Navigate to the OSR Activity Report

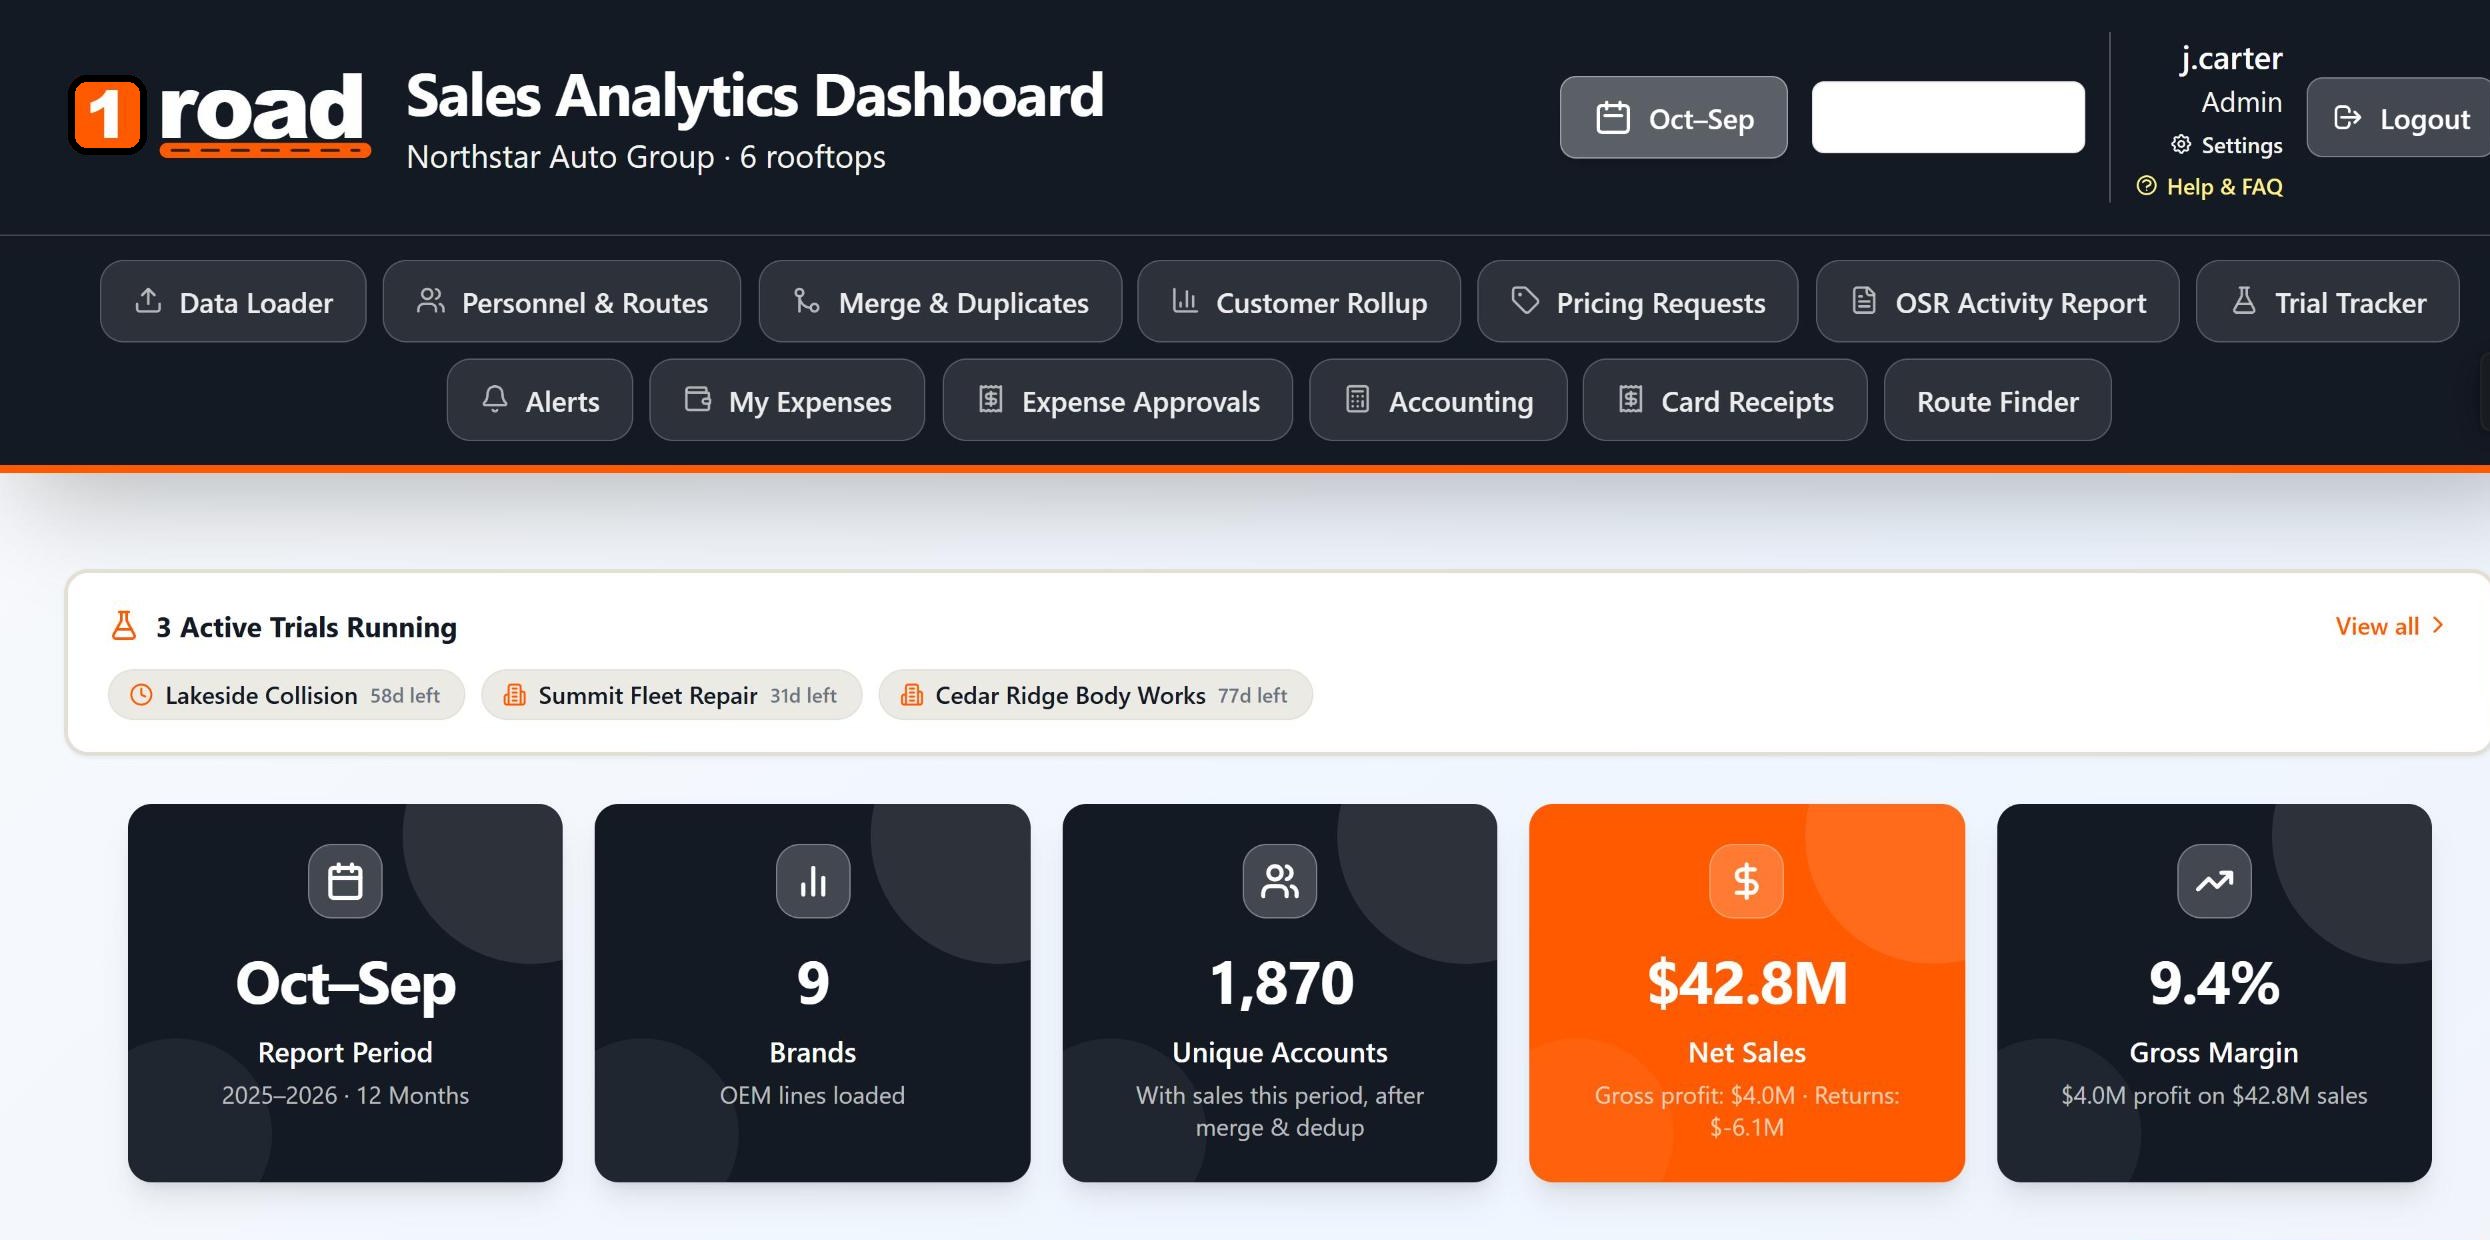tap(1997, 302)
